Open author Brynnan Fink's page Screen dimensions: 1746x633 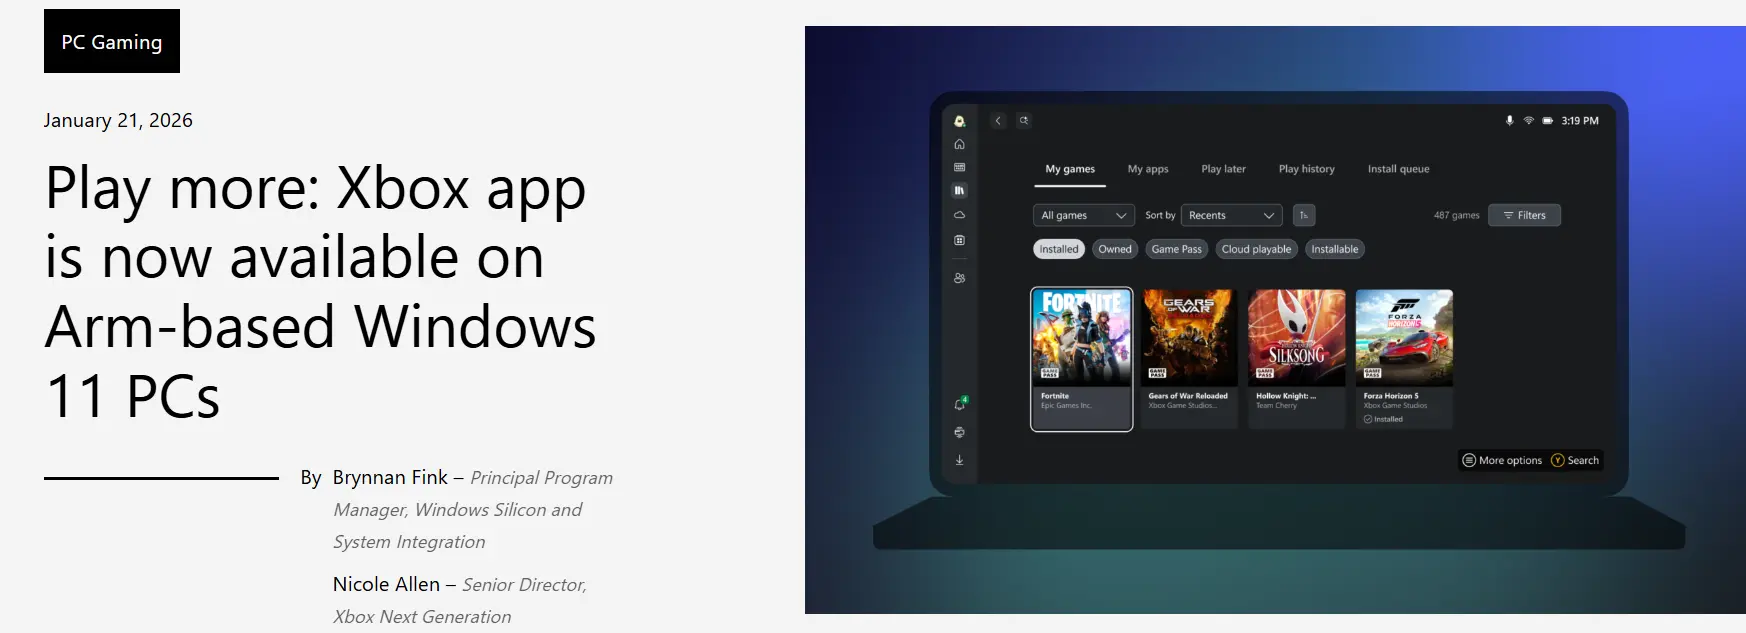(390, 477)
